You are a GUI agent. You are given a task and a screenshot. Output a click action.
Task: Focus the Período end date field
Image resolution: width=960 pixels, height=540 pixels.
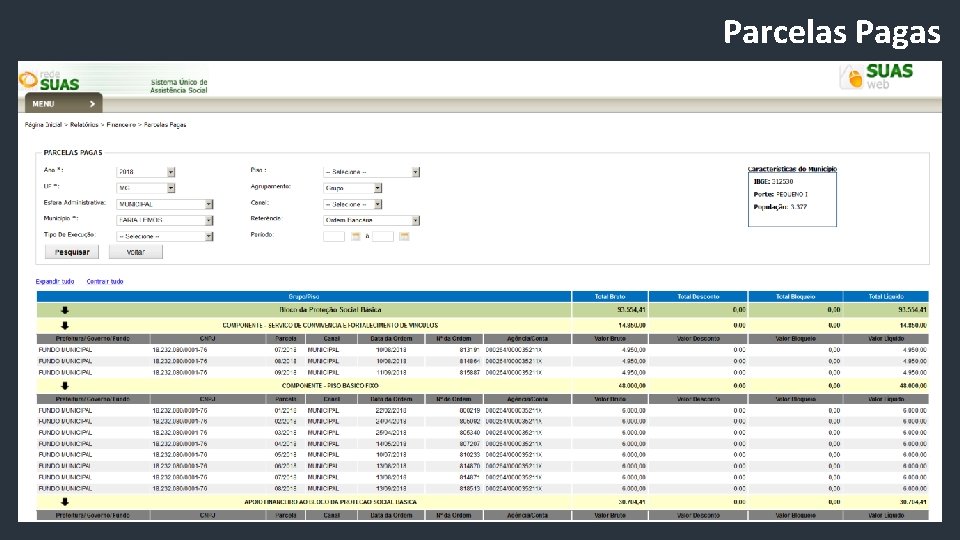point(383,236)
